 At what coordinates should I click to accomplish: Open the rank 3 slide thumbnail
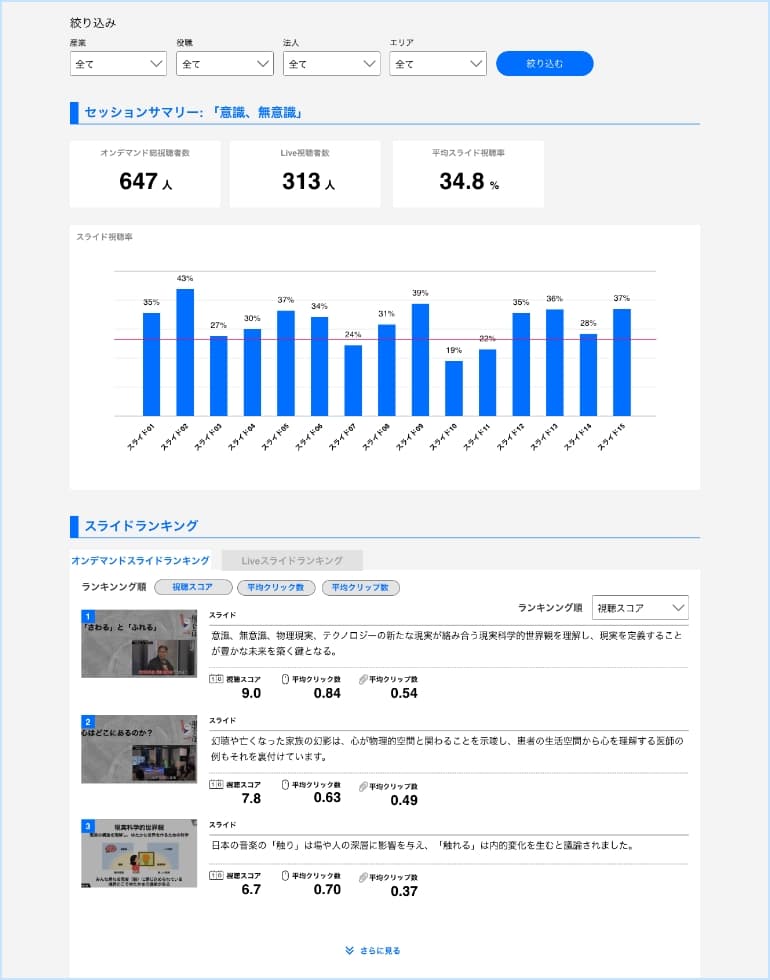pyautogui.click(x=139, y=853)
